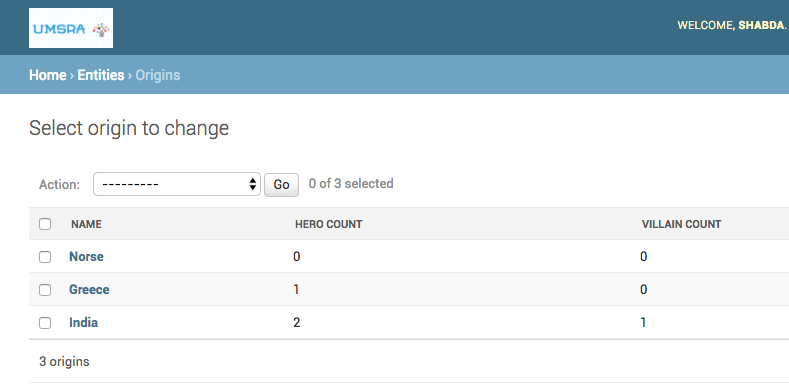789x387 pixels.
Task: Click the UMSRA logo image
Action: [71, 28]
